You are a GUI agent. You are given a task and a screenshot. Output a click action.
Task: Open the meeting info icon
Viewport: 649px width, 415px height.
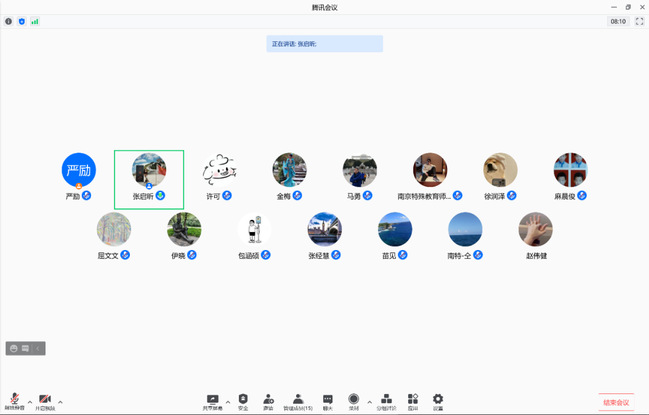pyautogui.click(x=9, y=21)
